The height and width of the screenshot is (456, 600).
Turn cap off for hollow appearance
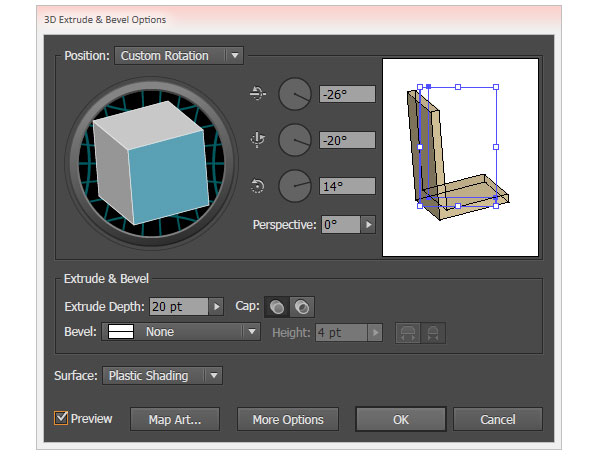301,307
